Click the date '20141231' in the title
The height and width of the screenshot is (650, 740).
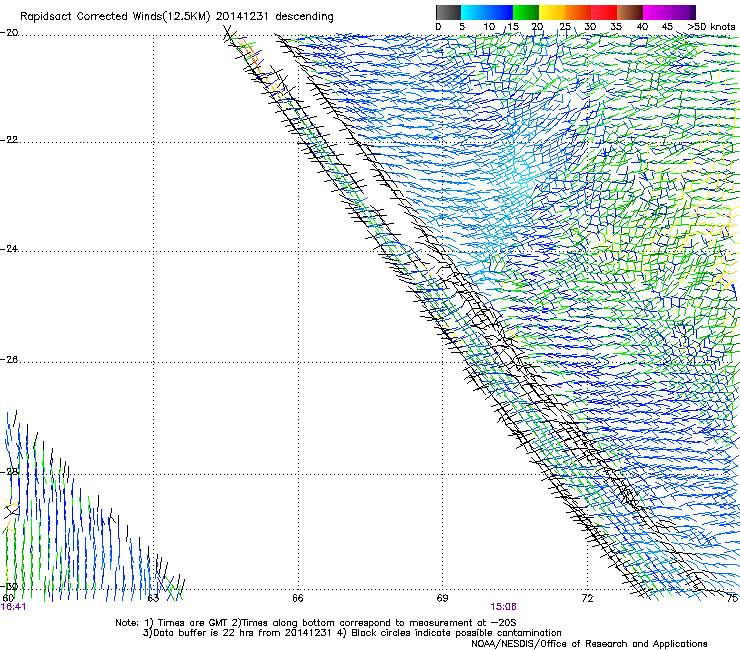click(242, 16)
